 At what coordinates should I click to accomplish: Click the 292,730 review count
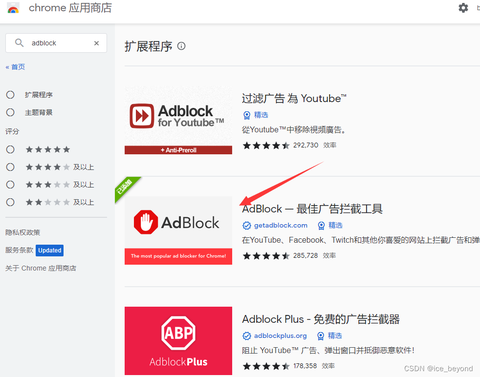[306, 145]
